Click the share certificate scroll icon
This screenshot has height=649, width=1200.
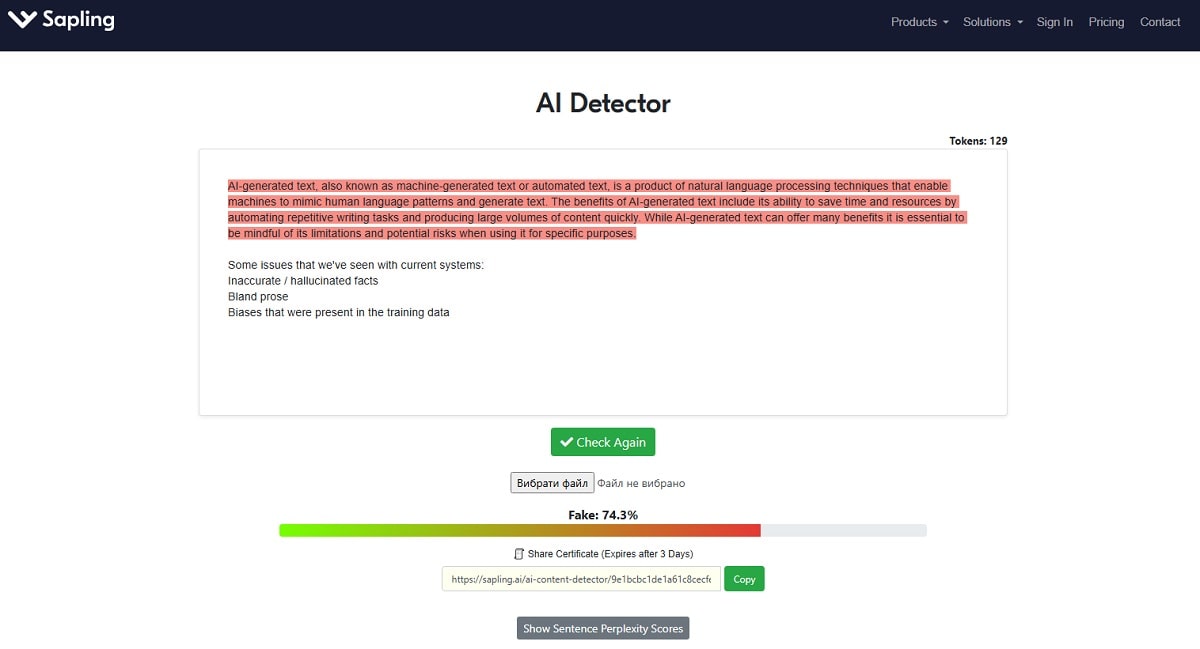pos(518,553)
